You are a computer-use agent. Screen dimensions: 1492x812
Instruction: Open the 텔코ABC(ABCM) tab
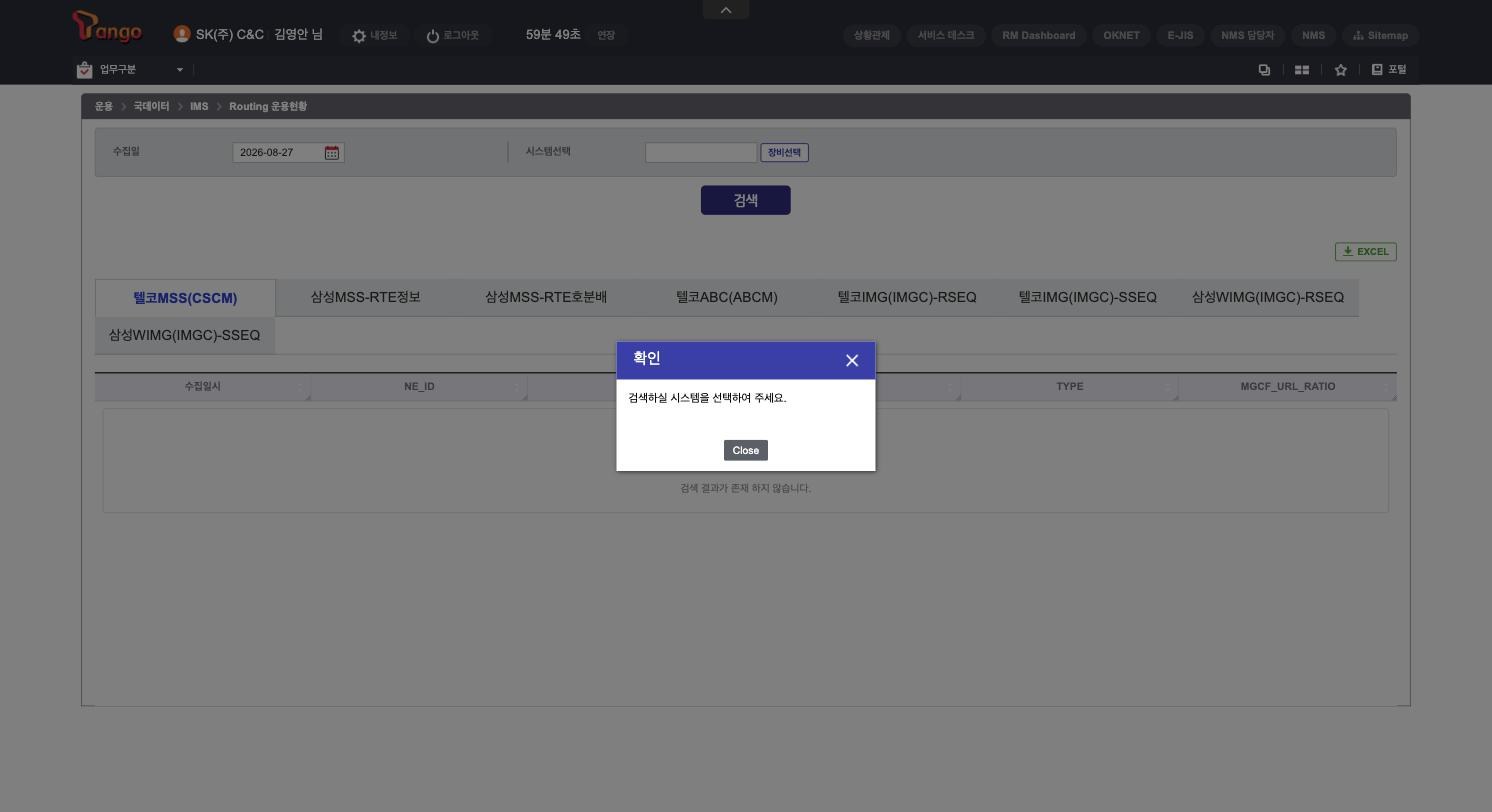(727, 297)
